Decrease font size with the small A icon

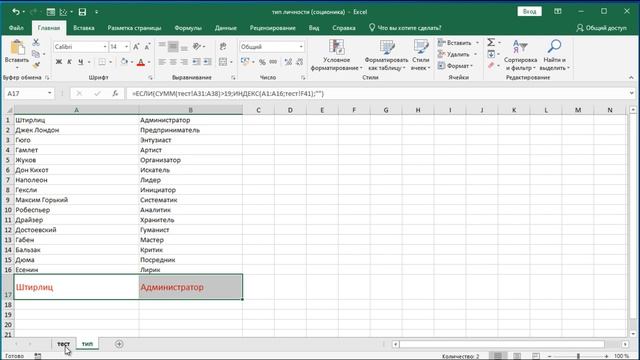pyautogui.click(x=147, y=47)
